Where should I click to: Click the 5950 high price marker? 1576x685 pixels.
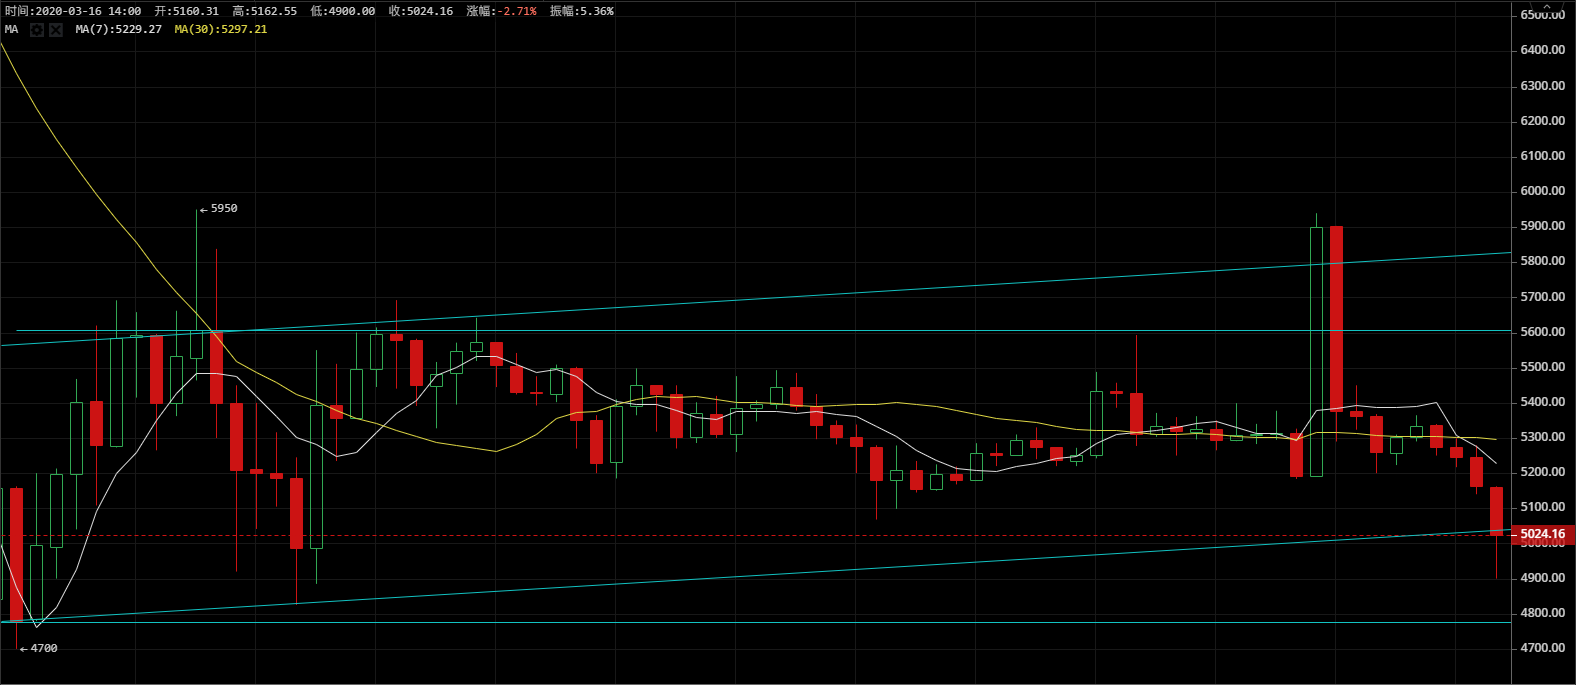coord(219,209)
